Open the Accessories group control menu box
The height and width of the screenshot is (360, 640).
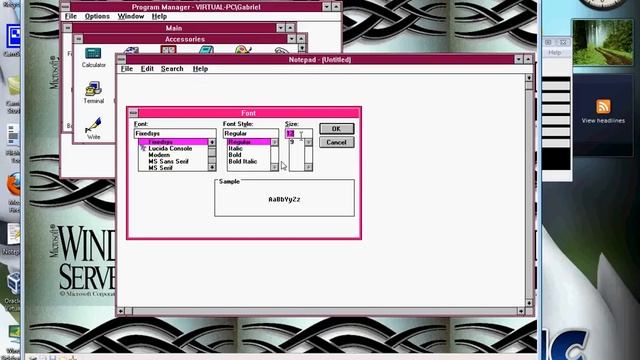click(x=78, y=39)
